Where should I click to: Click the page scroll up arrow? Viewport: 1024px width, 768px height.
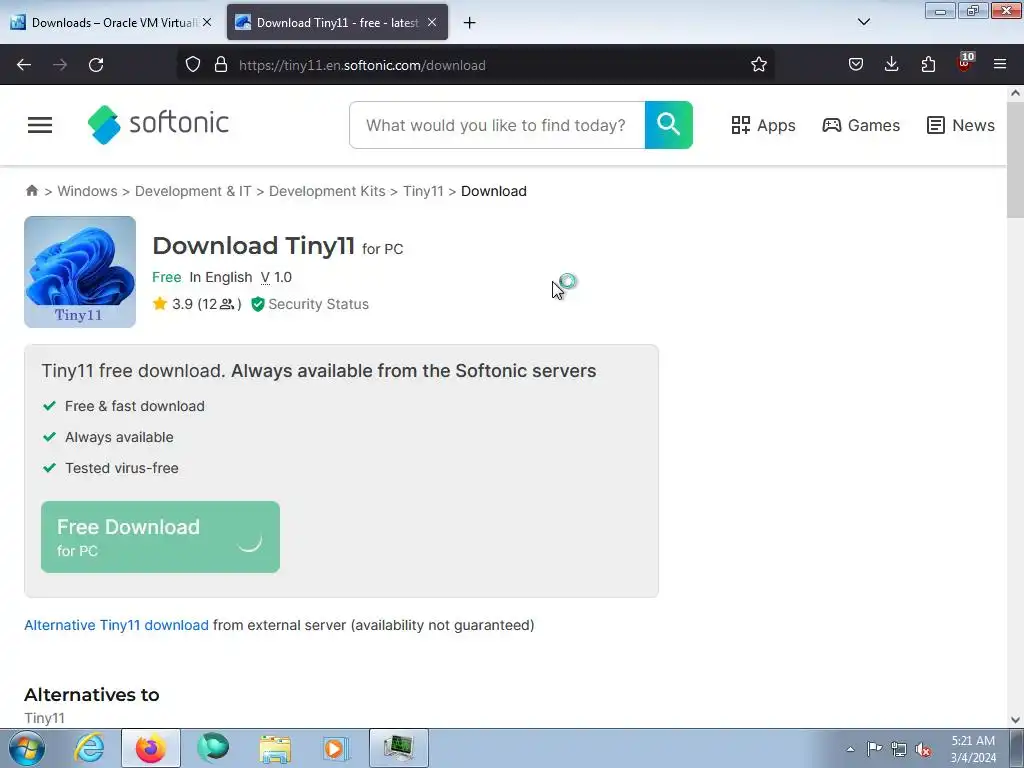tap(1015, 93)
